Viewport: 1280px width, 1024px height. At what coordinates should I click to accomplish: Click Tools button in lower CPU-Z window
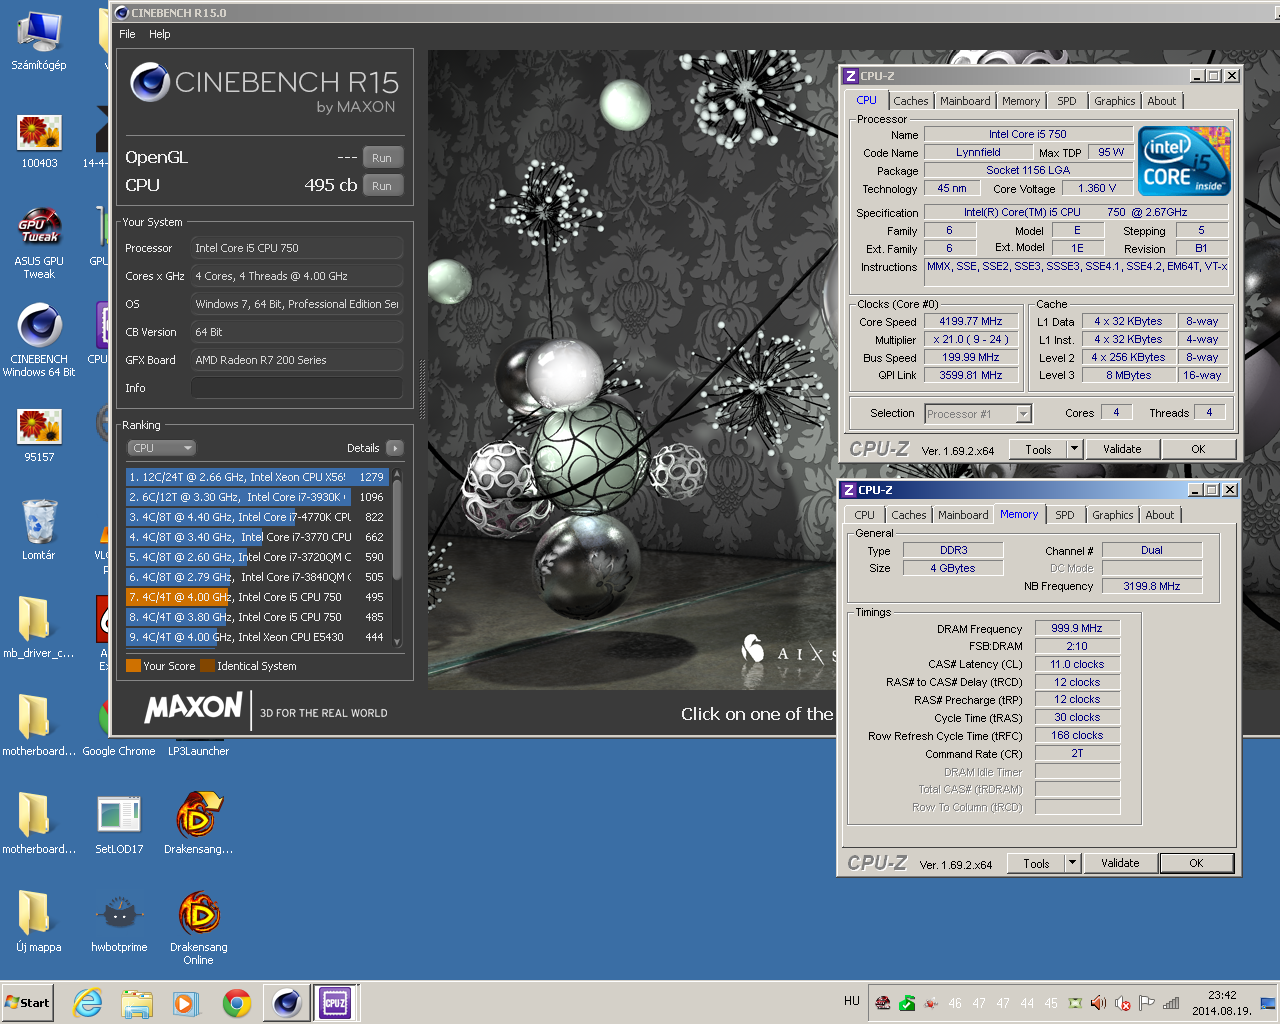(1036, 863)
